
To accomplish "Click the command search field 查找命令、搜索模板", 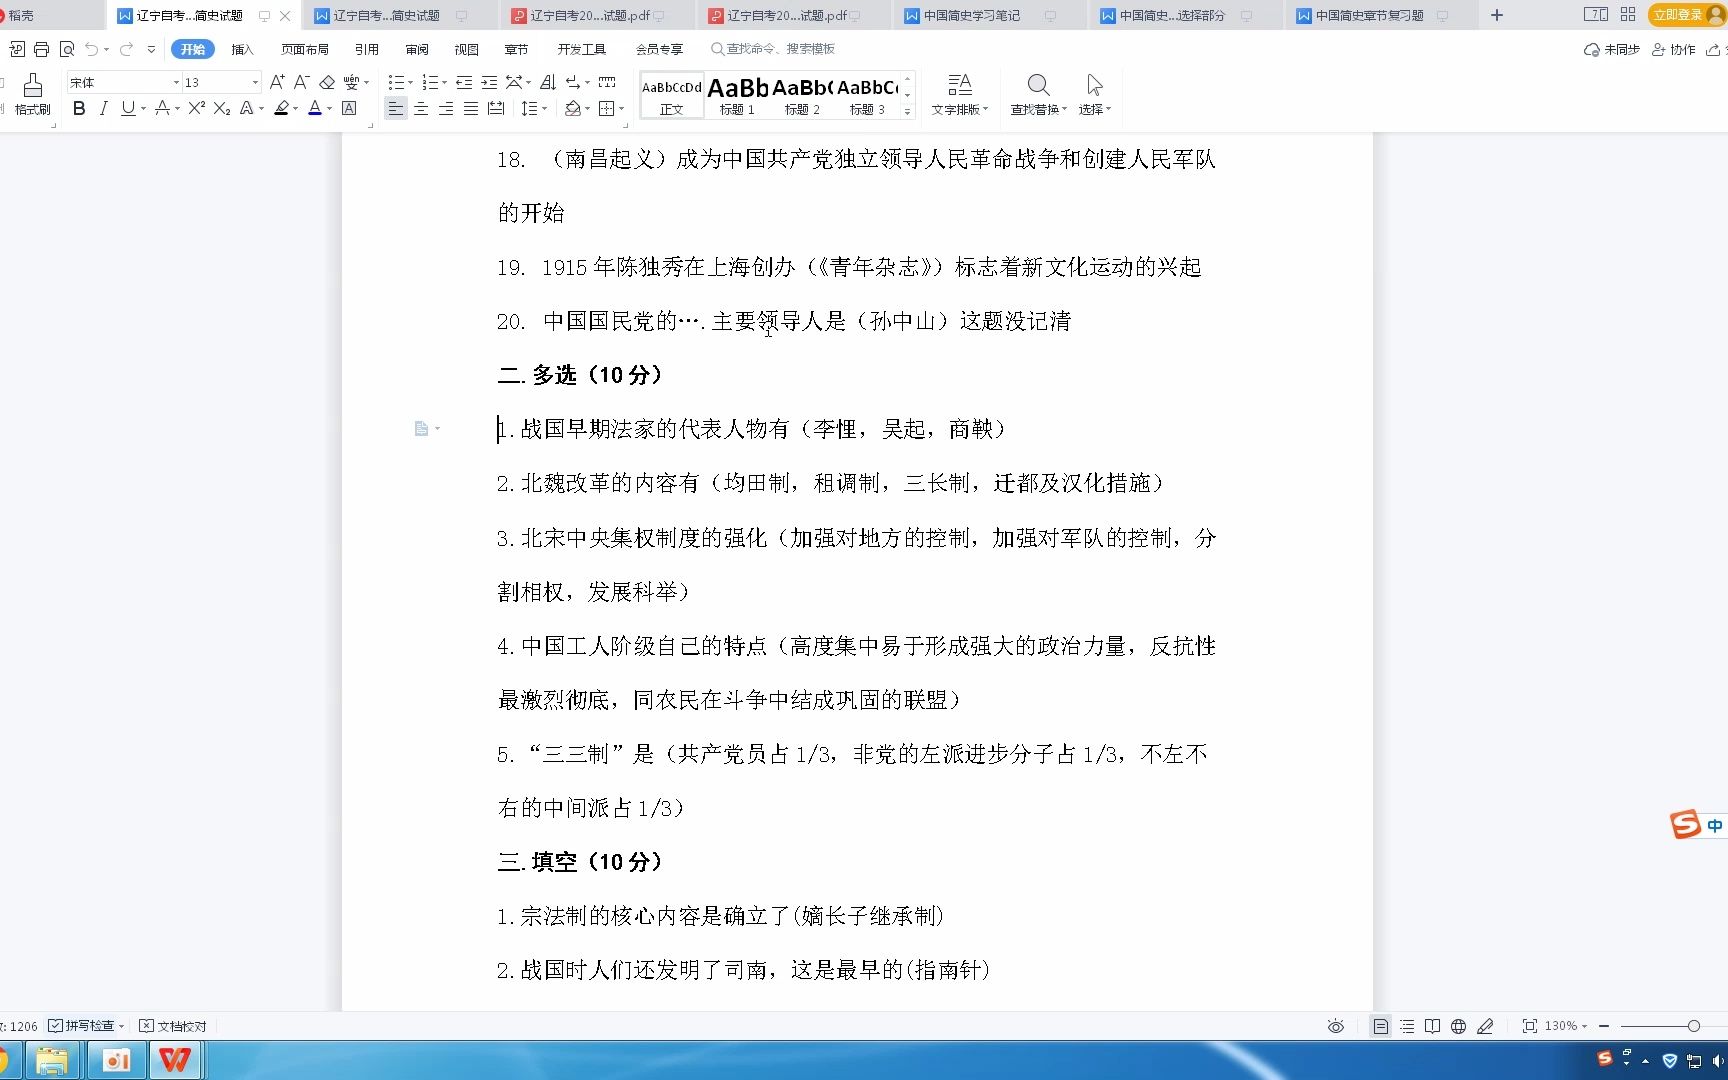I will tap(772, 49).
